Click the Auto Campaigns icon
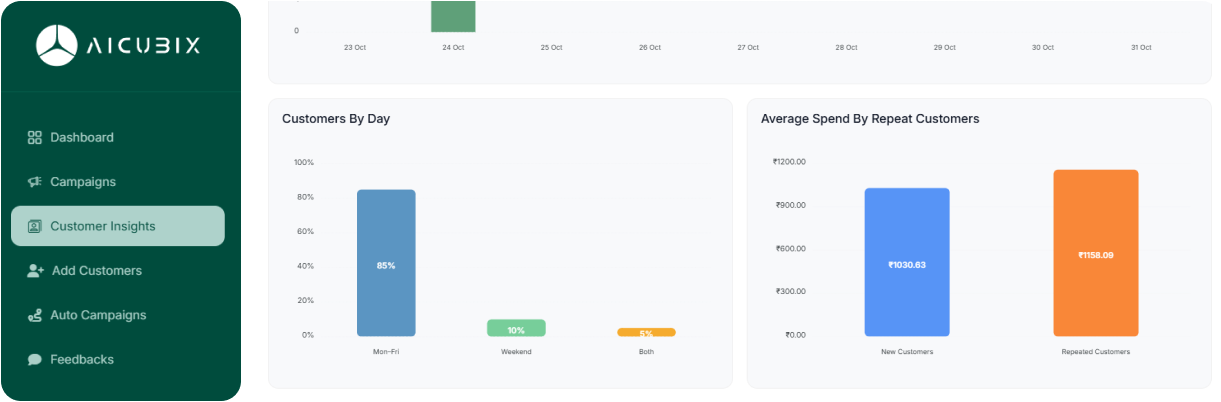 (x=34, y=315)
